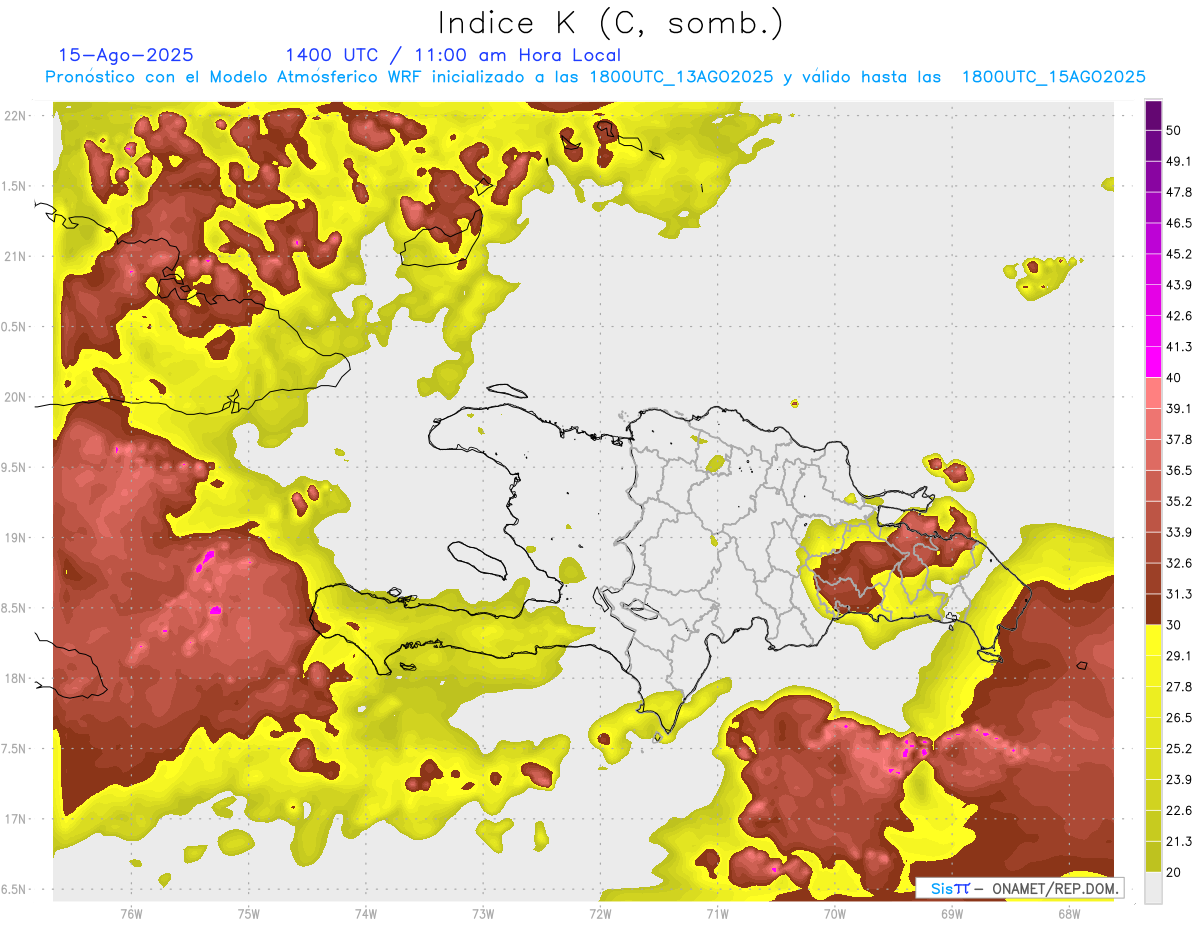Click colorbar value "43.9"
1200x927 pixels.
(1178, 285)
